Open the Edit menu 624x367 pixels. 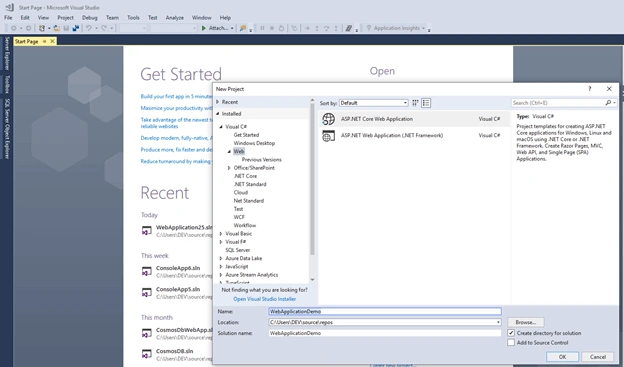(x=25, y=18)
